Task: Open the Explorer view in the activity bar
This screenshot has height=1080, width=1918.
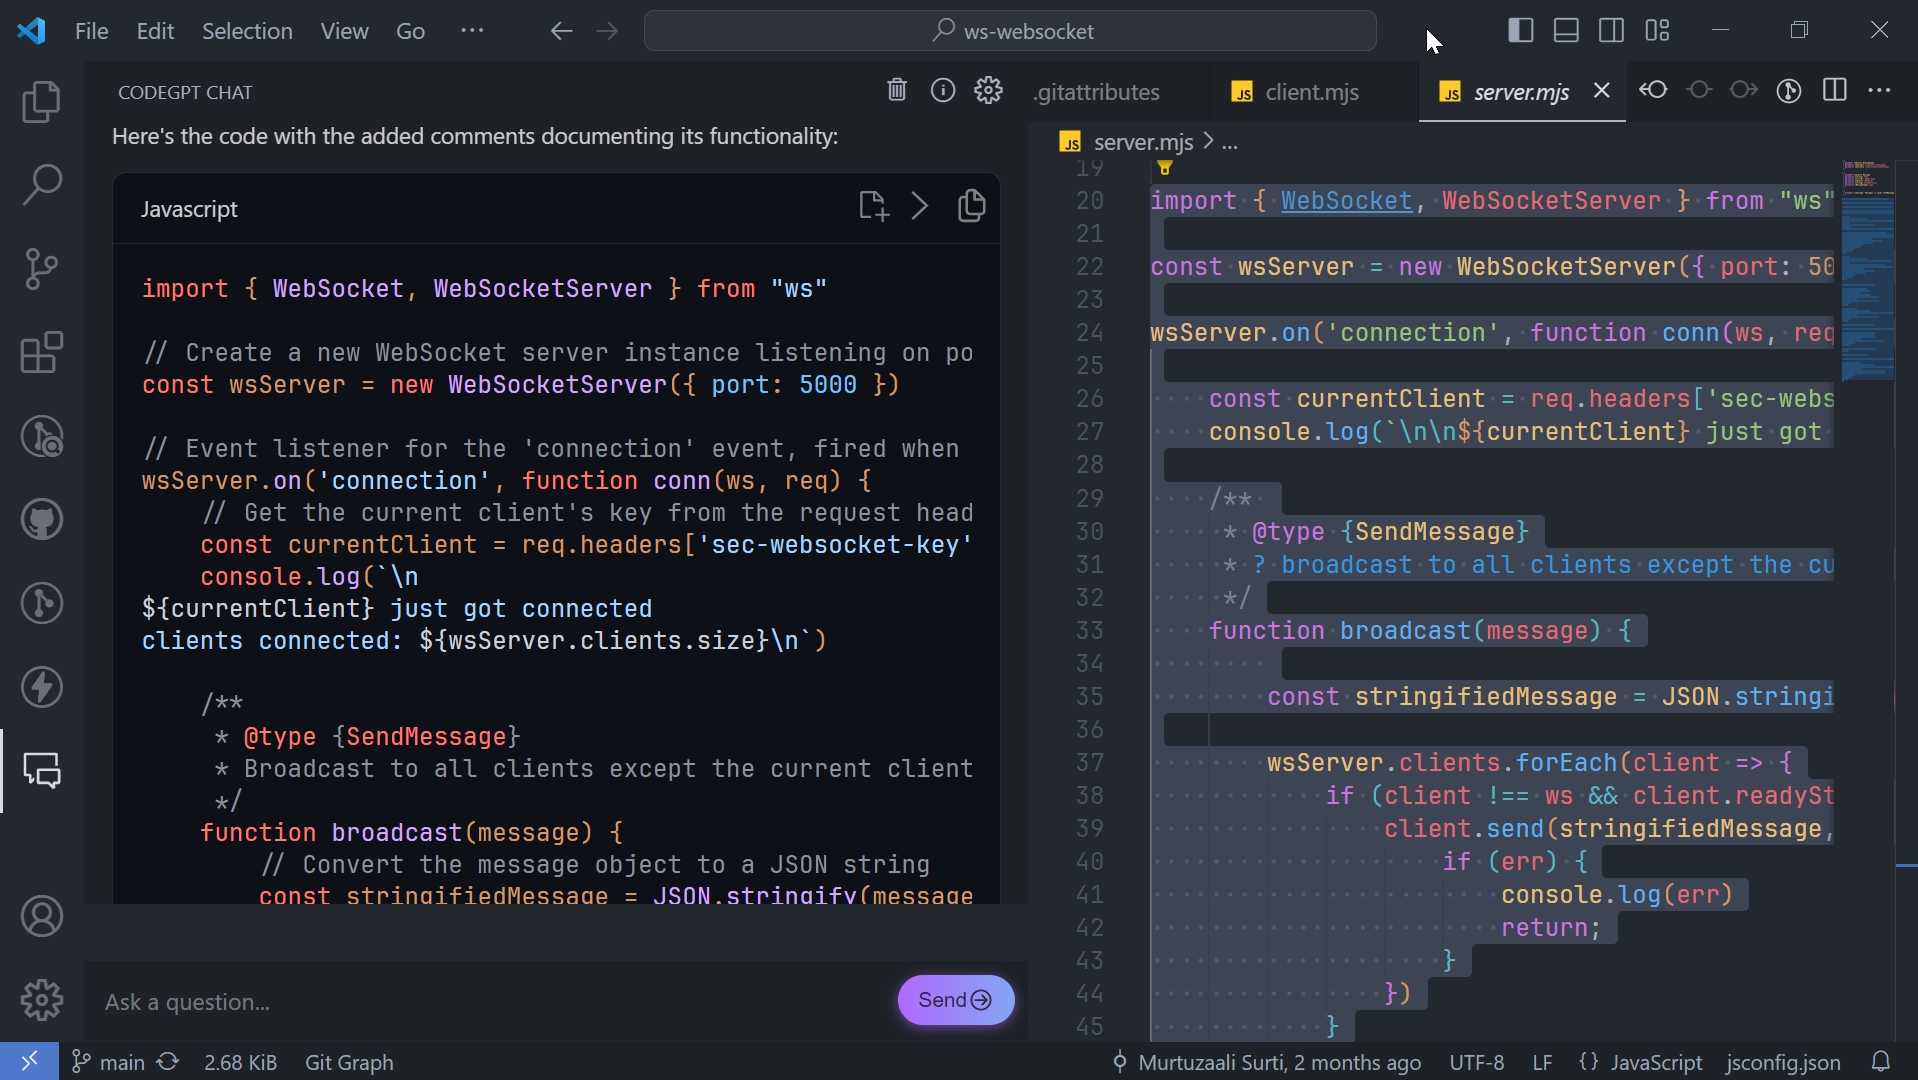Action: (42, 101)
